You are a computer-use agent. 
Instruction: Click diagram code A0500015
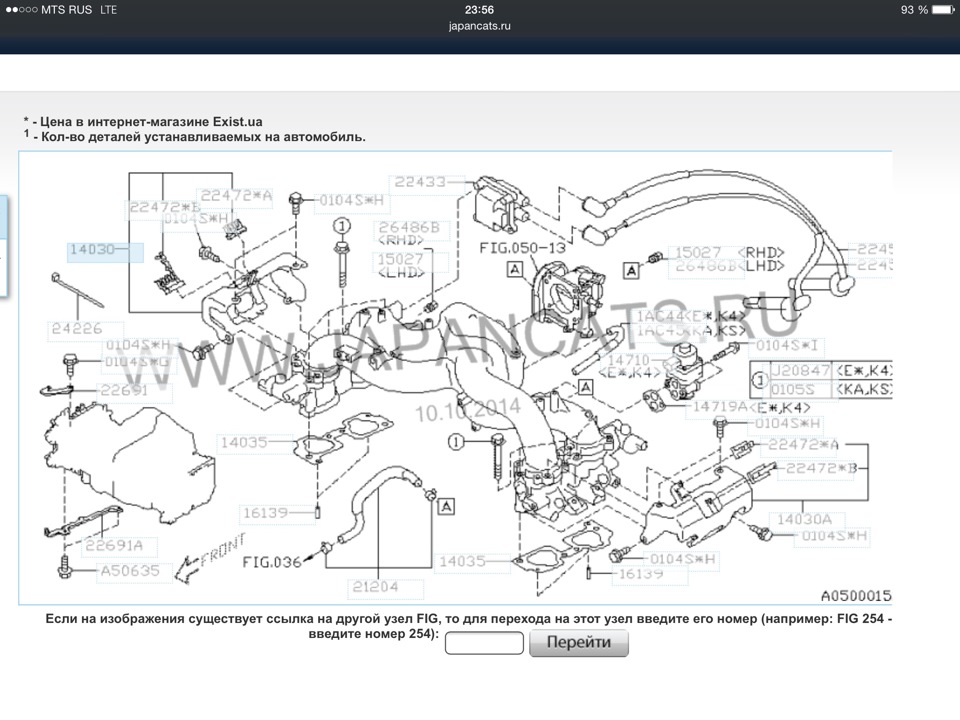(856, 596)
